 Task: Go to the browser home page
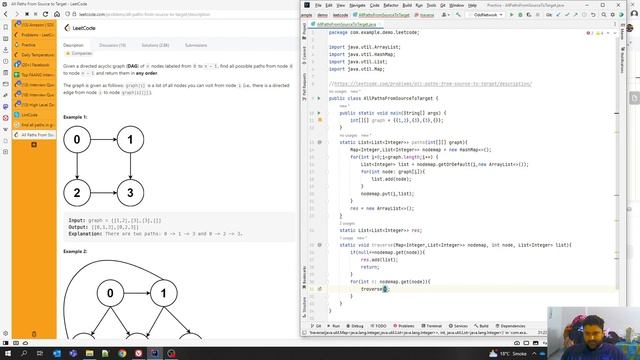[57, 14]
